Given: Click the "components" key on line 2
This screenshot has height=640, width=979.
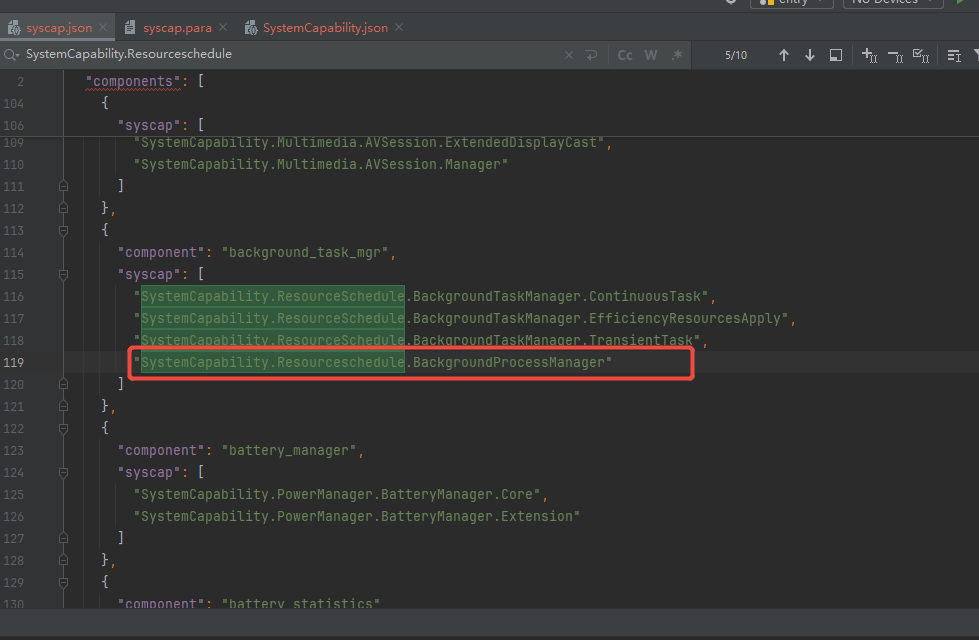Looking at the screenshot, I should 133,81.
